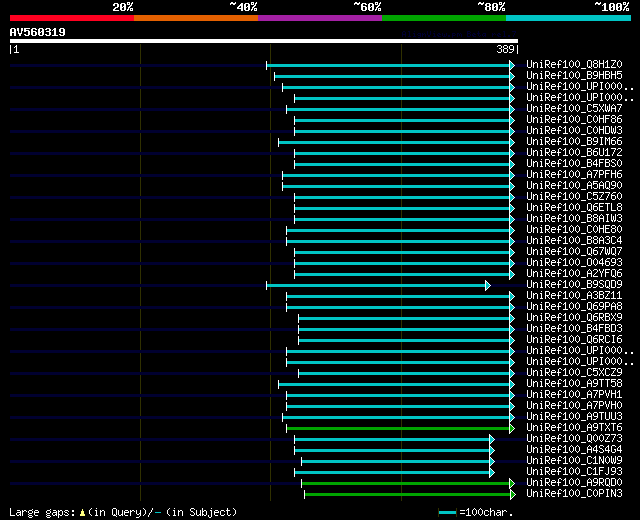Click the white AV560319 query sequence bar
Viewport: 640px width, 520px height.
pyautogui.click(x=264, y=41)
